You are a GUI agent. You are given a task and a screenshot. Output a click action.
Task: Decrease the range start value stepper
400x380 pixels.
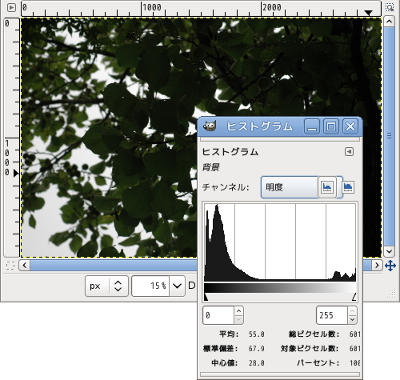[x=239, y=320]
